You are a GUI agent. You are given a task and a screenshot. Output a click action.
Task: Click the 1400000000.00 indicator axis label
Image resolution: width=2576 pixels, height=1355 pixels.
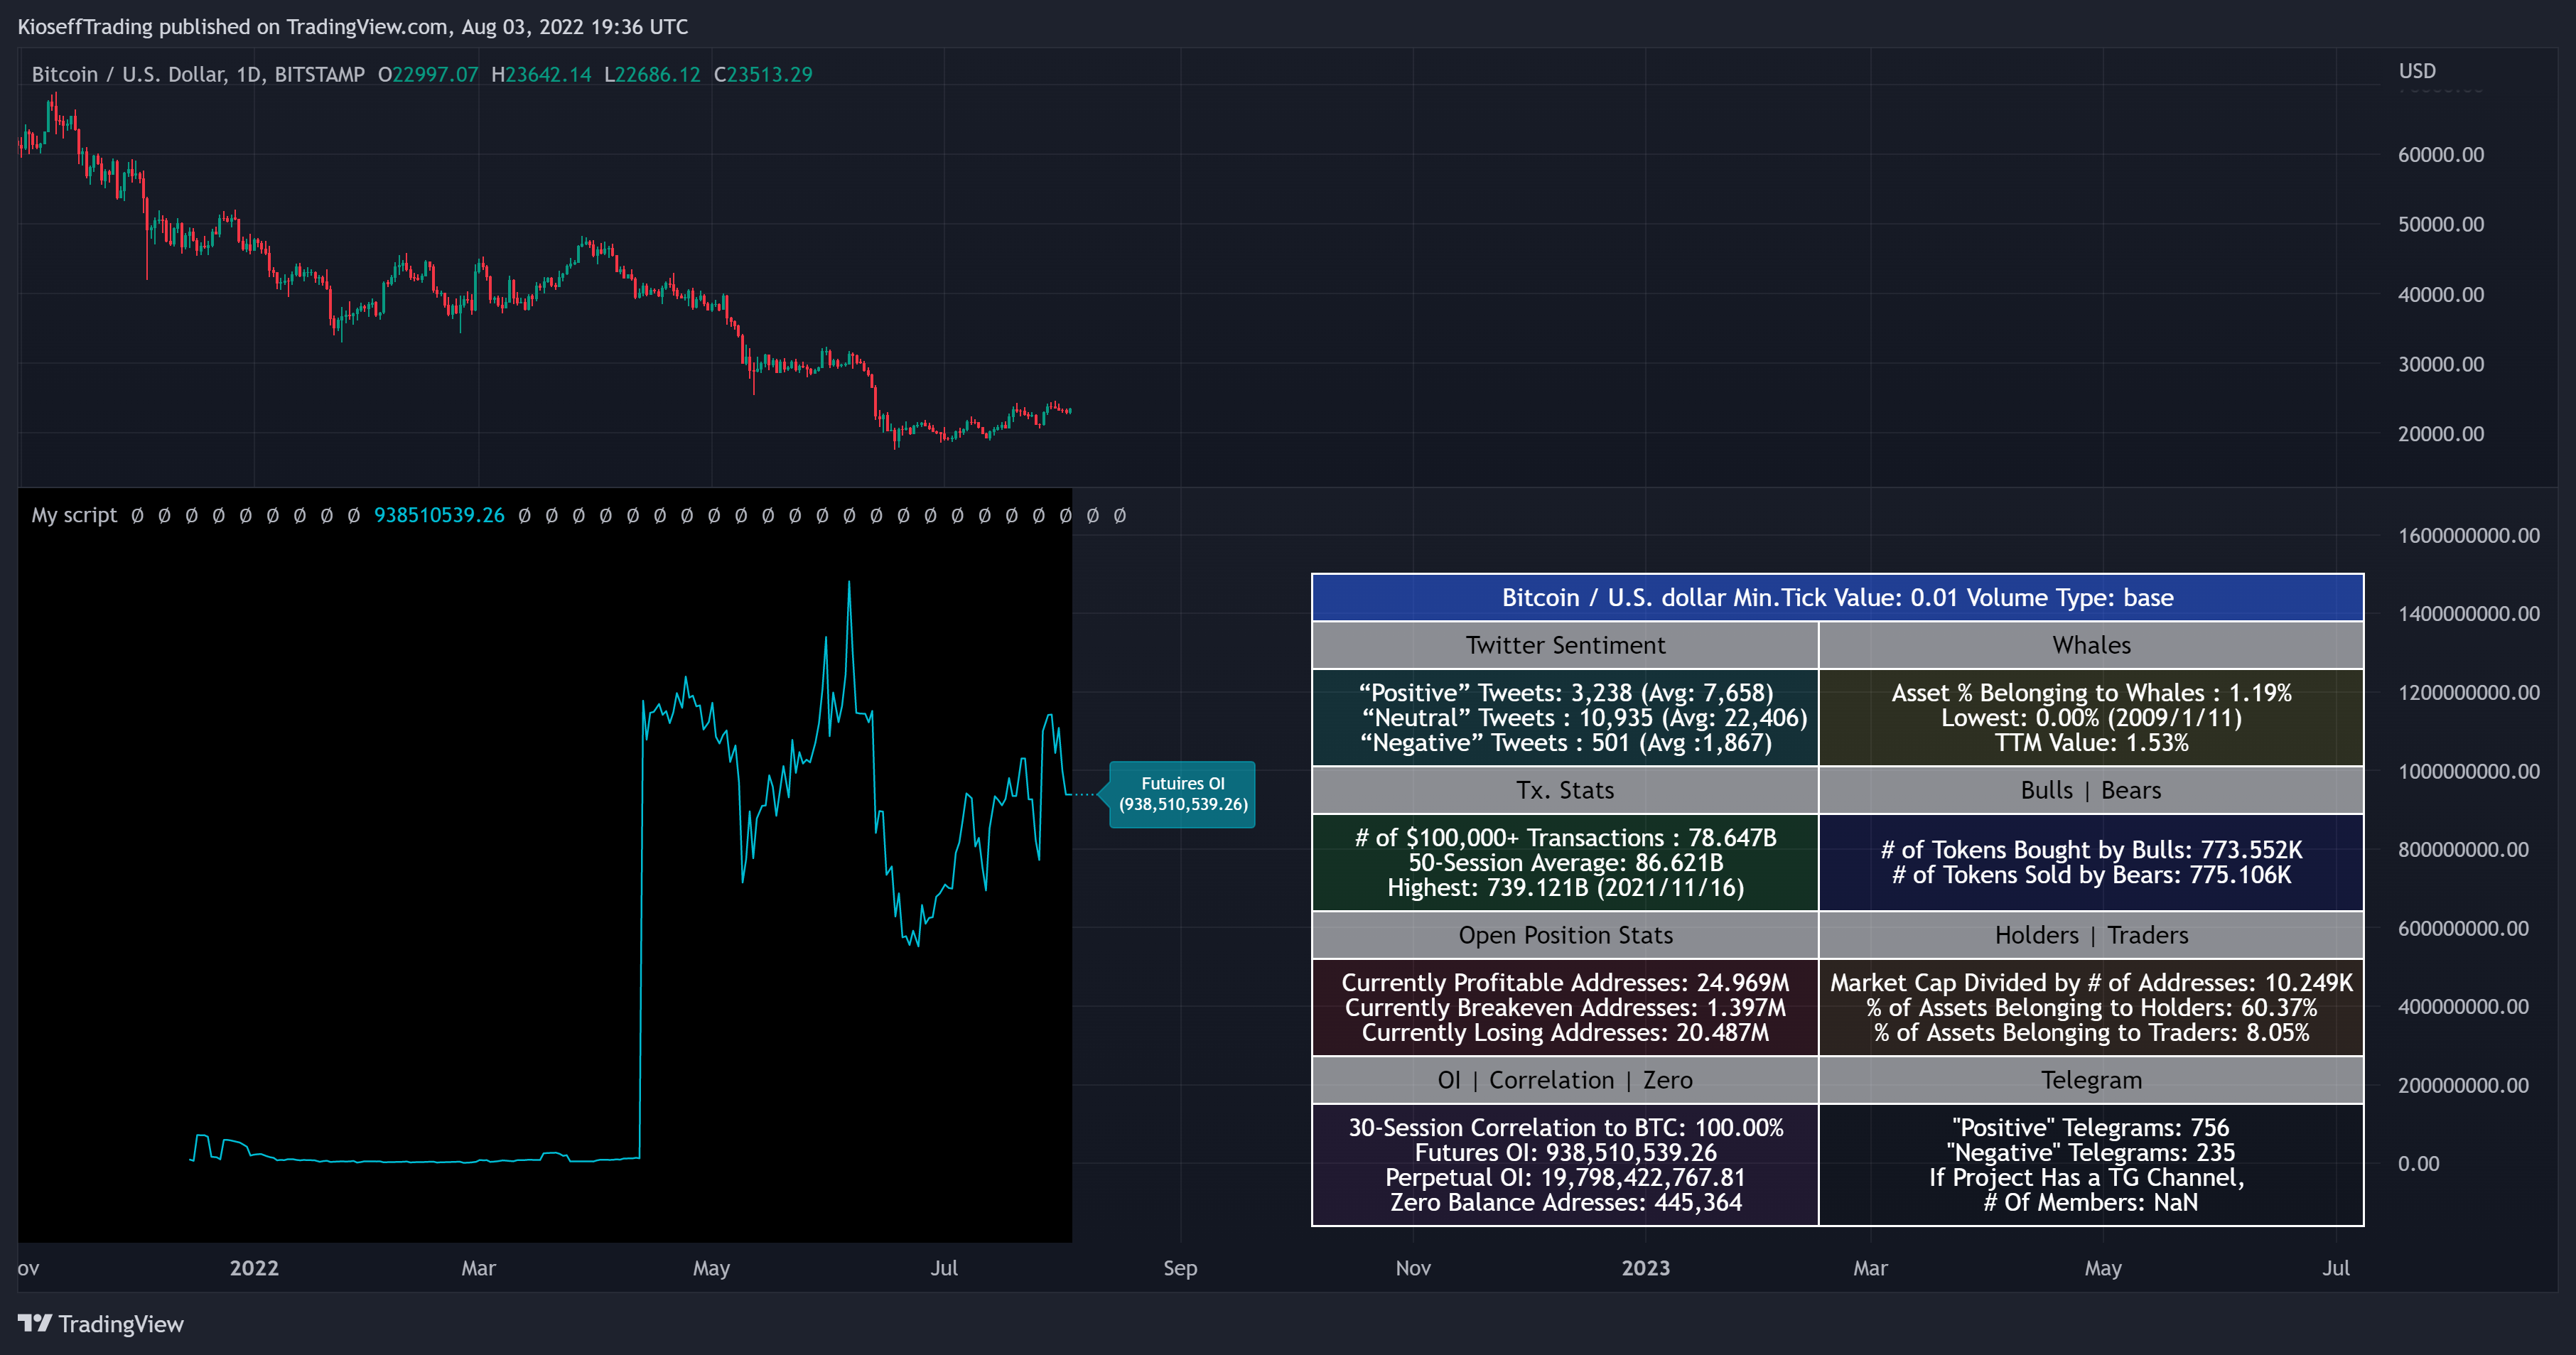tap(2468, 613)
